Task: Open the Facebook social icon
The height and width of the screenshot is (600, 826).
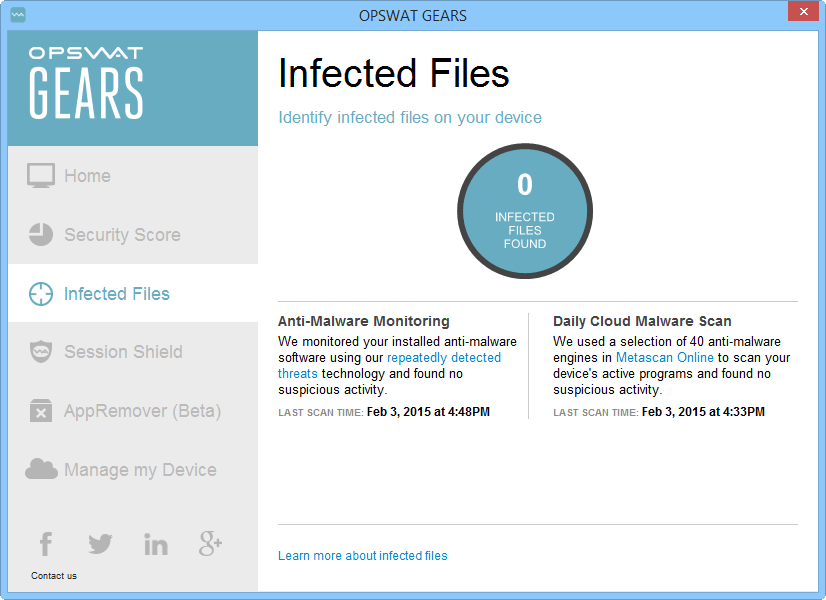Action: point(46,544)
